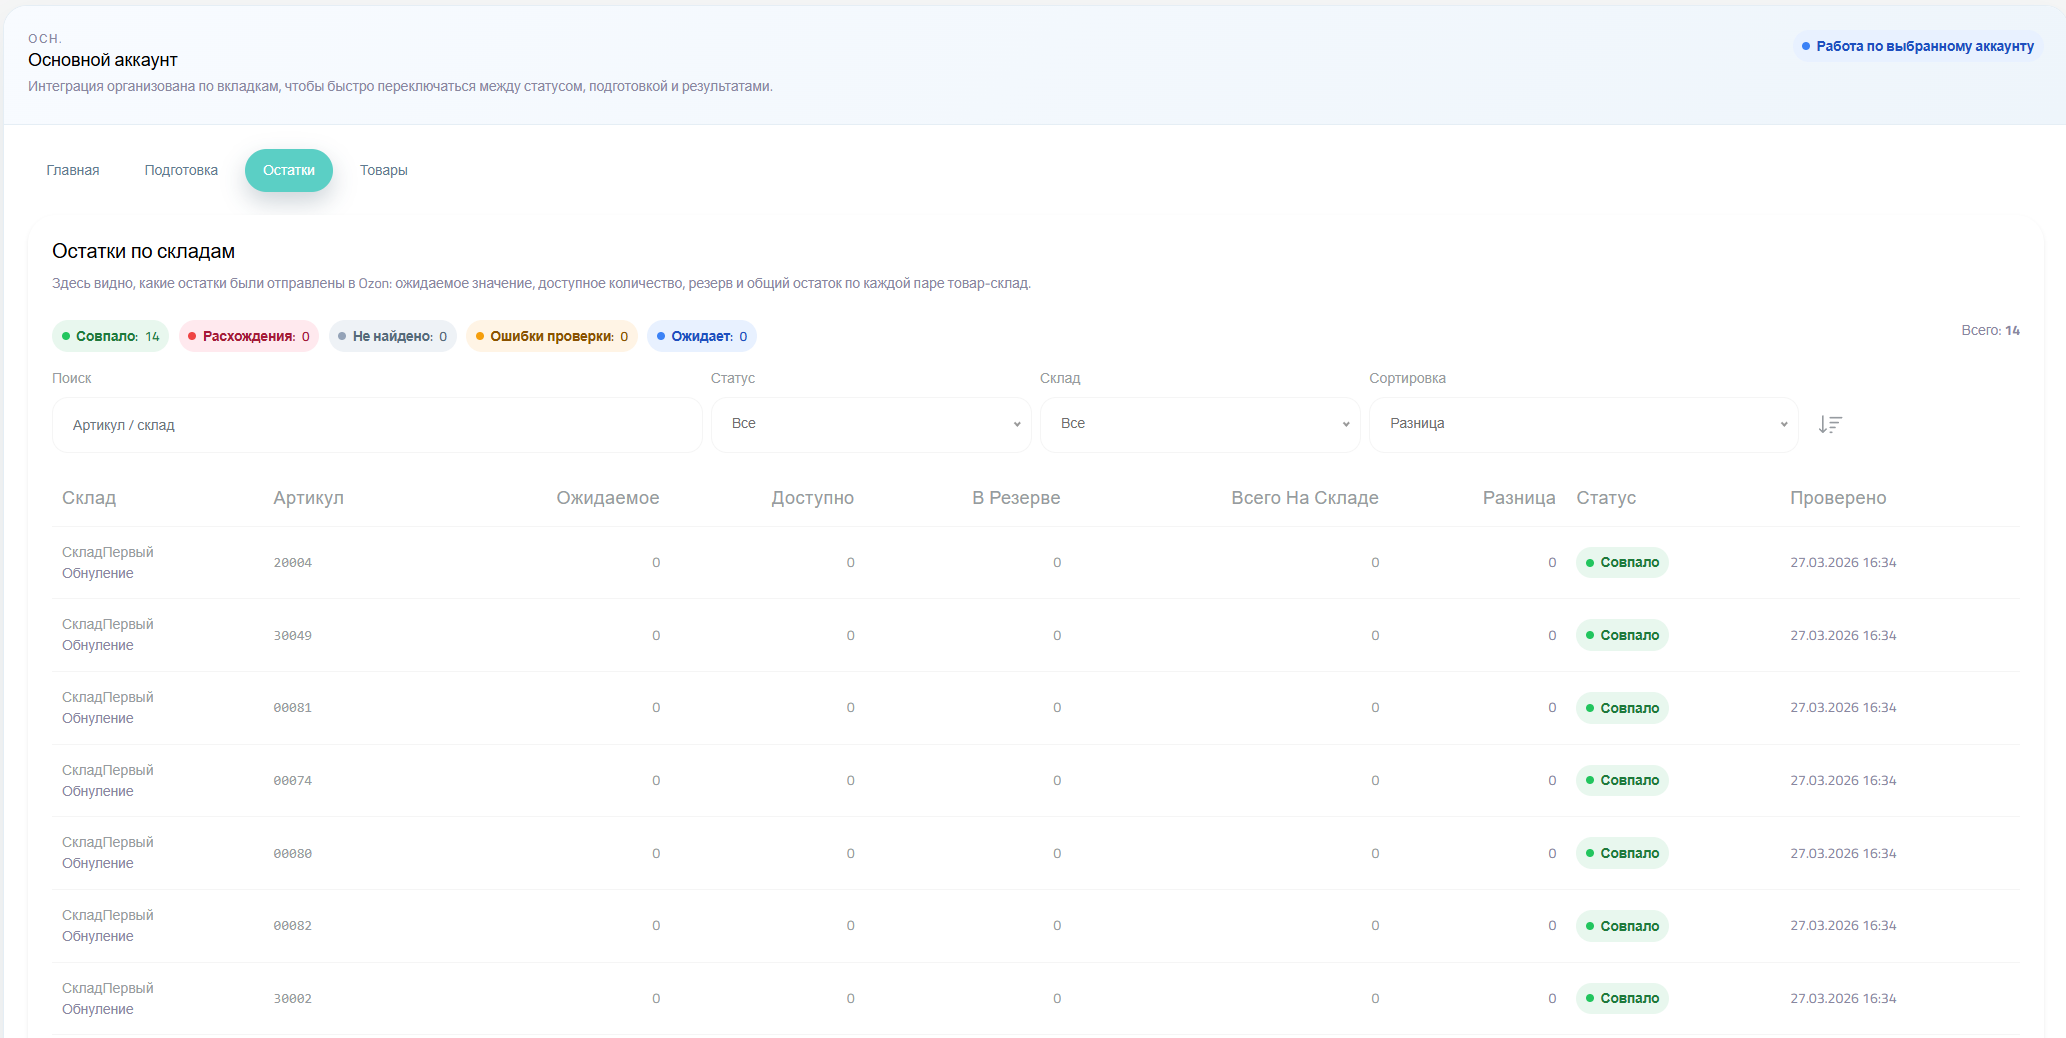Toggle the sort direction icon
The height and width of the screenshot is (1038, 2066).
pyautogui.click(x=1830, y=425)
